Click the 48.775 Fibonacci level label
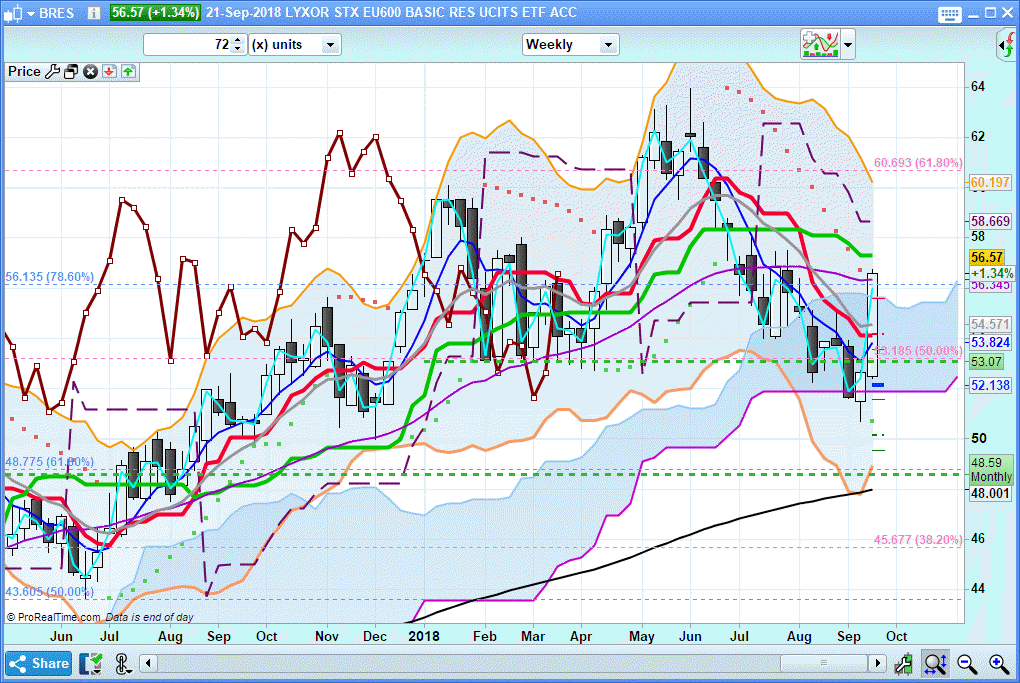The width and height of the screenshot is (1020, 683). point(49,462)
